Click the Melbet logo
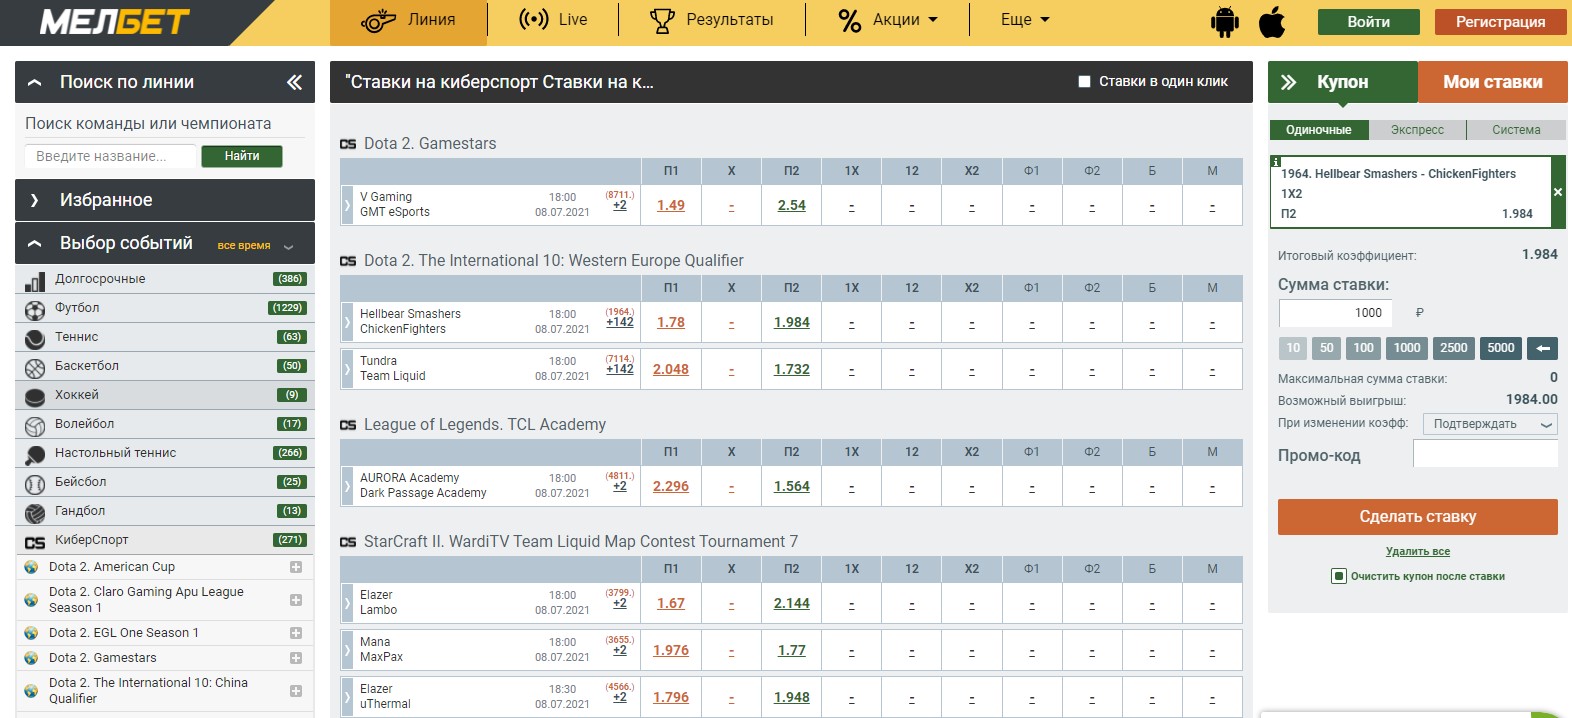The image size is (1572, 718). (x=115, y=22)
